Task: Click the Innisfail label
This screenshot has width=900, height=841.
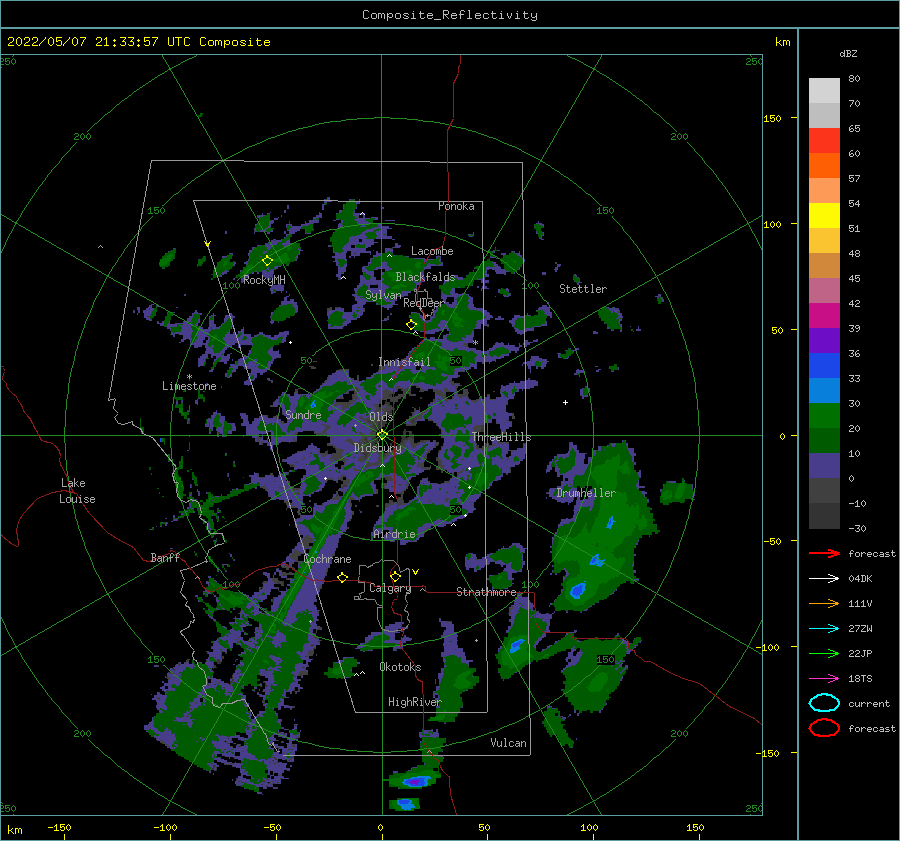Action: [404, 362]
